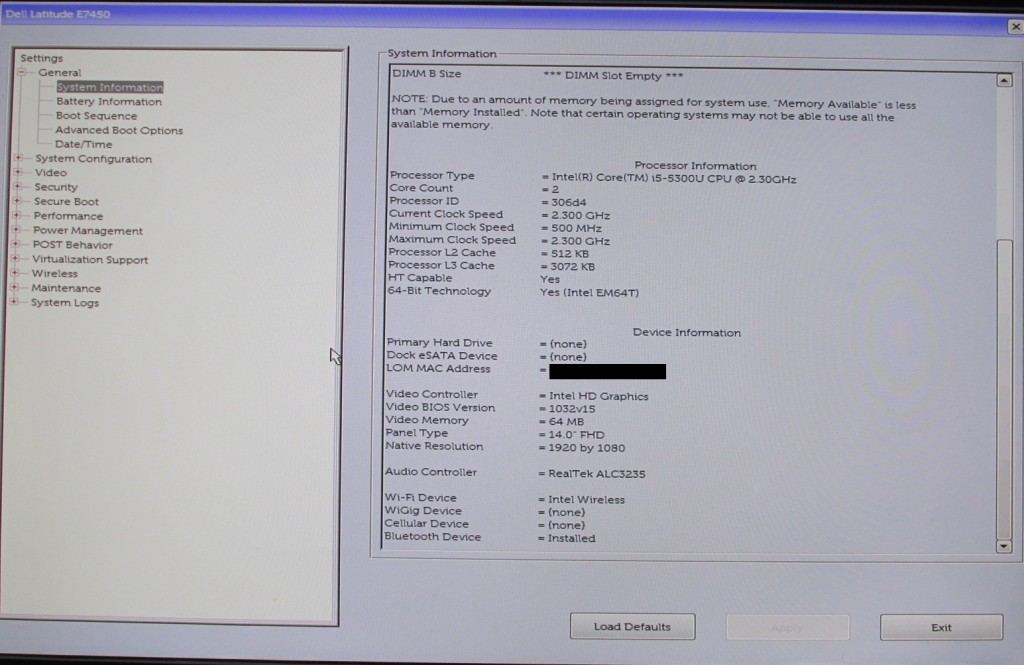This screenshot has width=1024, height=665.
Task: Select the System Logs label
Action: click(x=65, y=302)
